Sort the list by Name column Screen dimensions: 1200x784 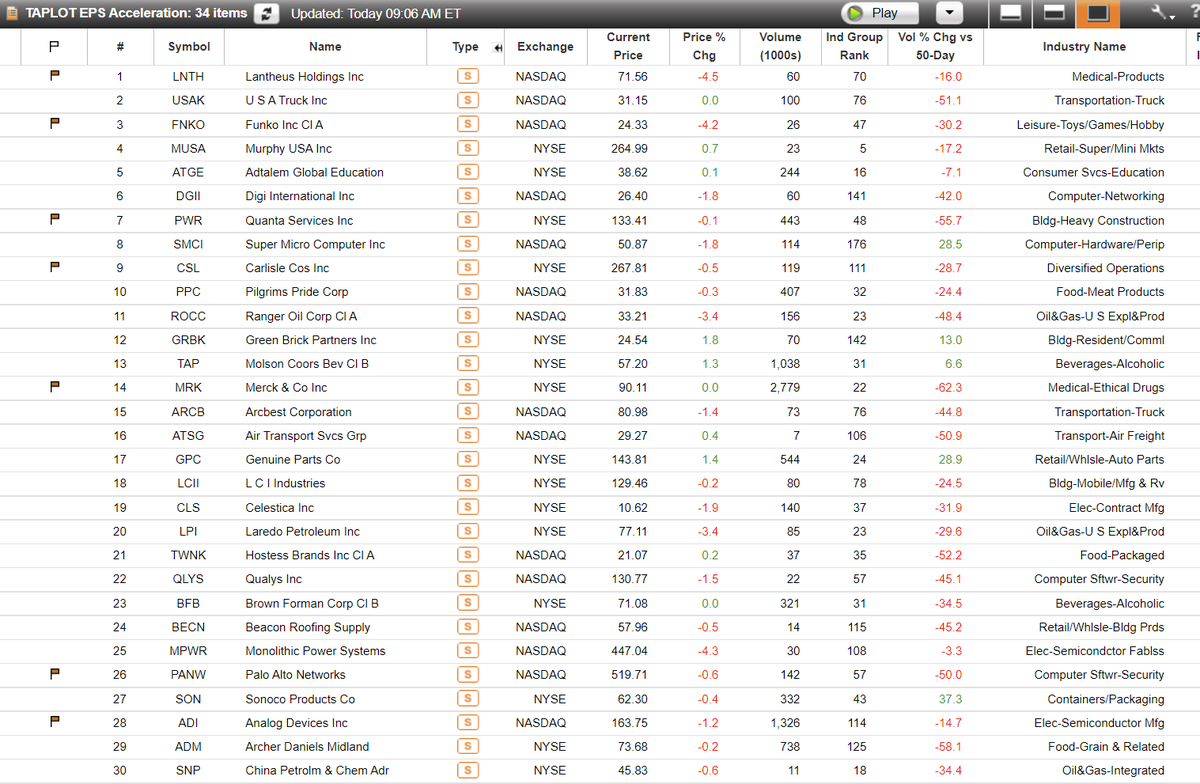325,47
